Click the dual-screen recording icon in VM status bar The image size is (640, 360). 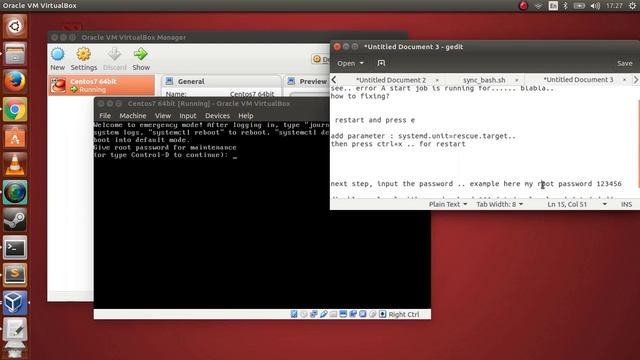click(353, 314)
